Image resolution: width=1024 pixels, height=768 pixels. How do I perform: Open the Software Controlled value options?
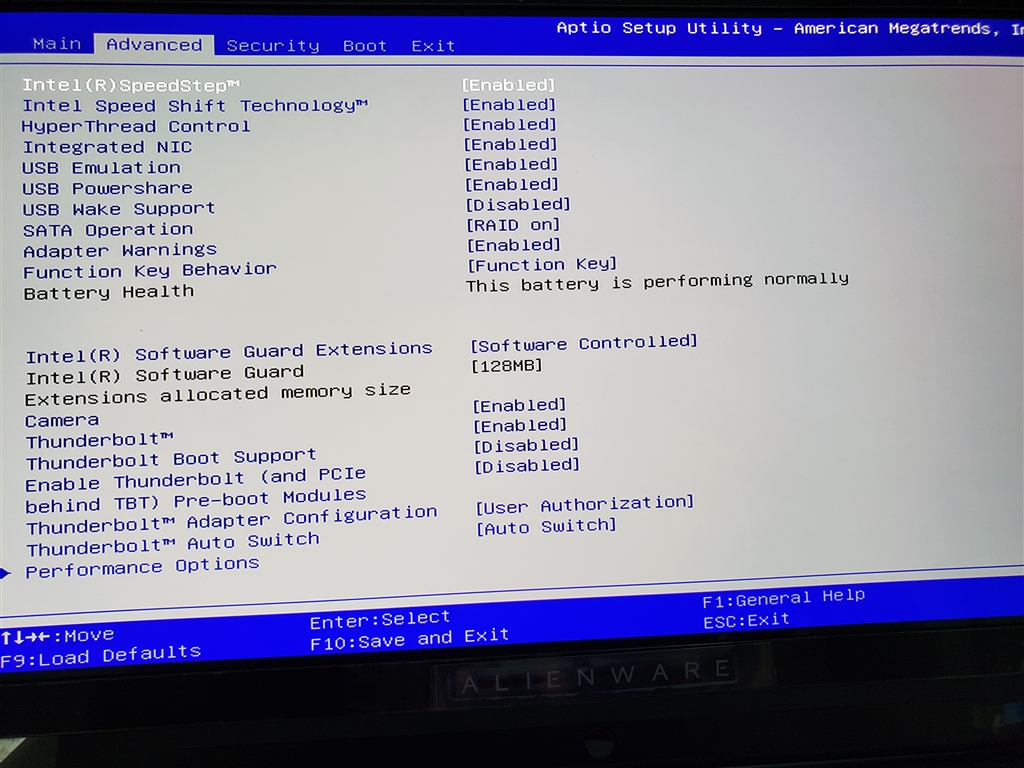(584, 343)
